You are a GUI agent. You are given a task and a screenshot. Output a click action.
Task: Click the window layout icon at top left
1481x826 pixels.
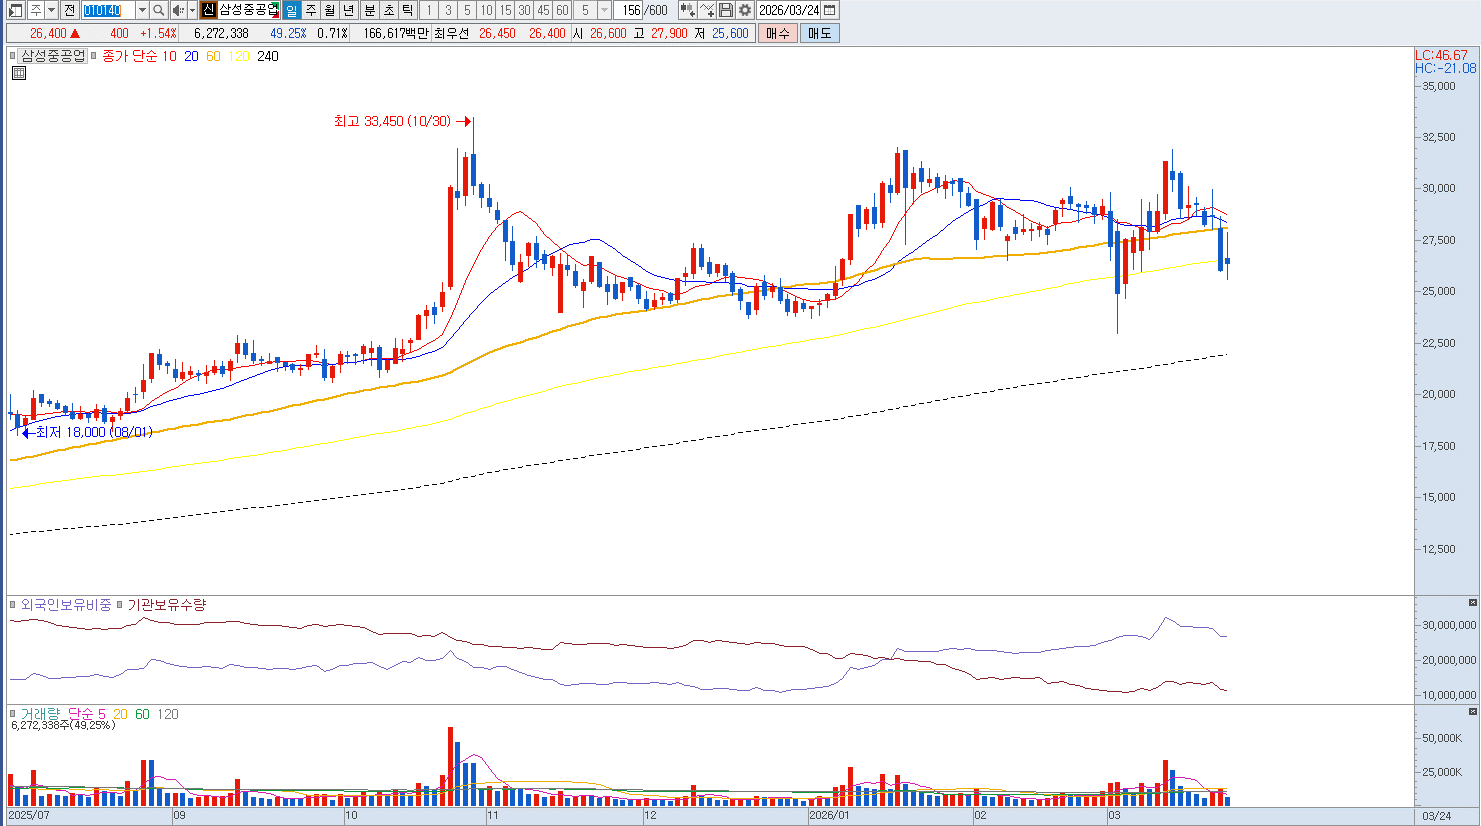(x=15, y=10)
